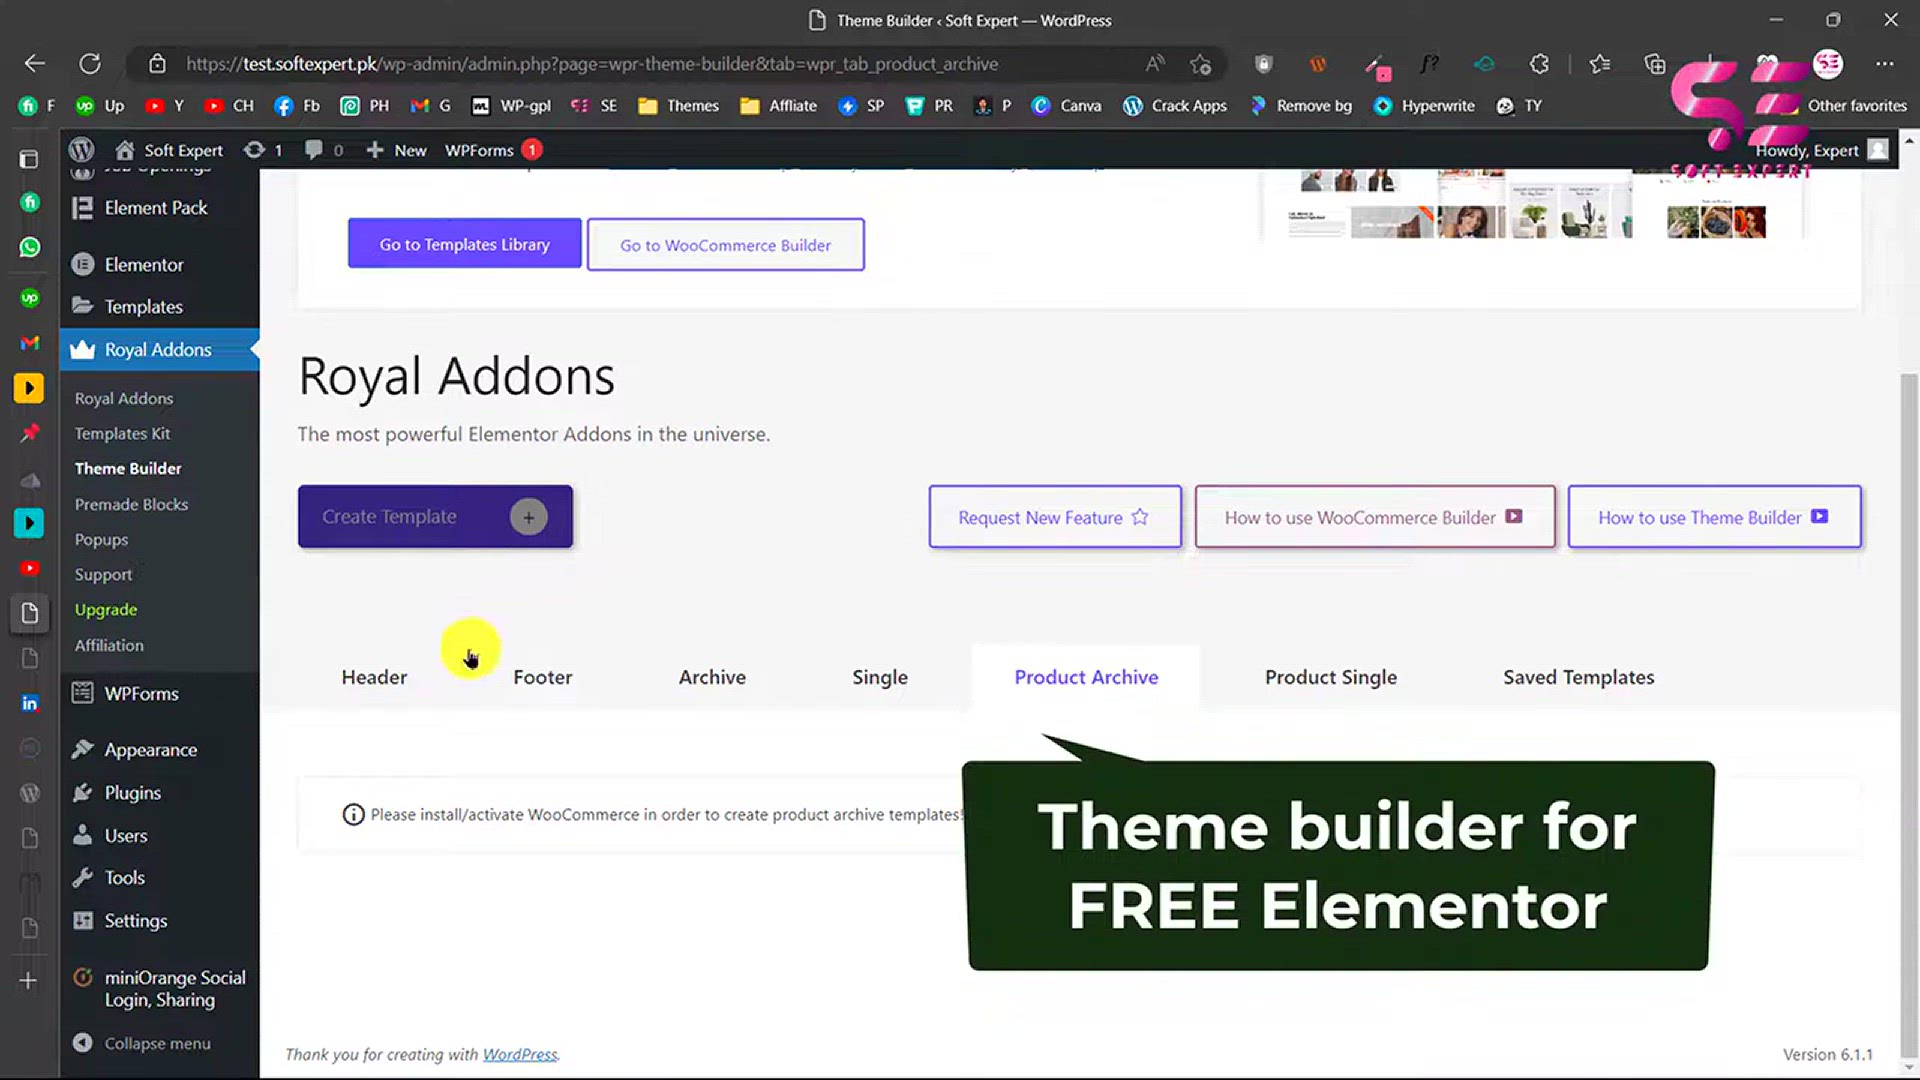Open WhatsApp in Edge sidebar

30,247
